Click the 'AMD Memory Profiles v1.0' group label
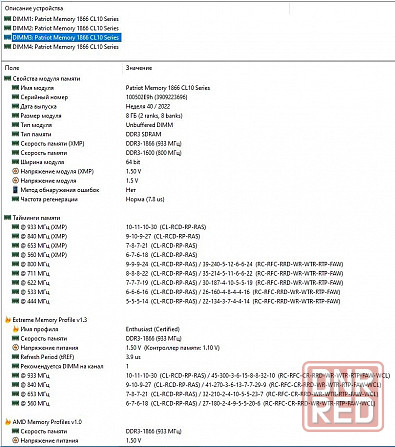 click(47, 422)
